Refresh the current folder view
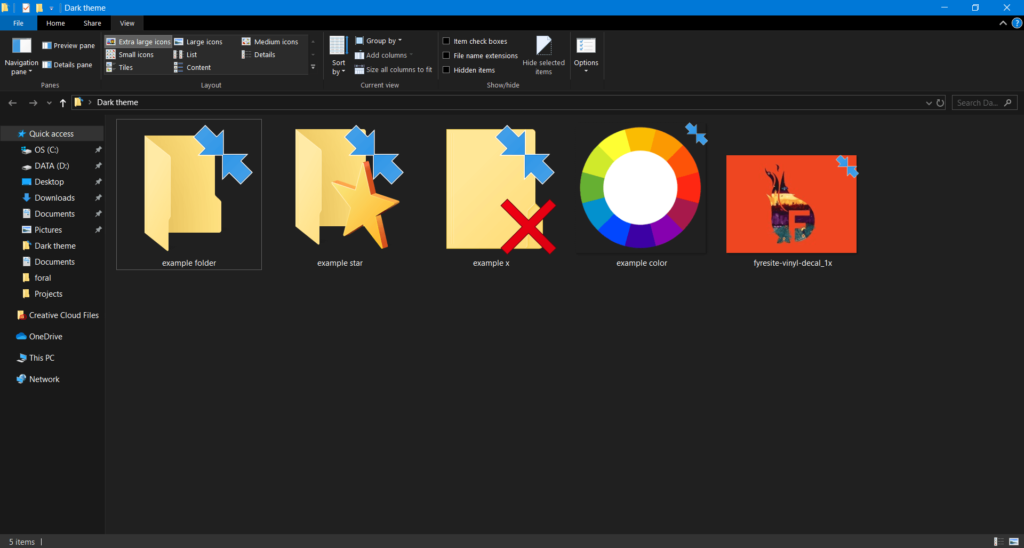The height and width of the screenshot is (548, 1024). point(940,102)
